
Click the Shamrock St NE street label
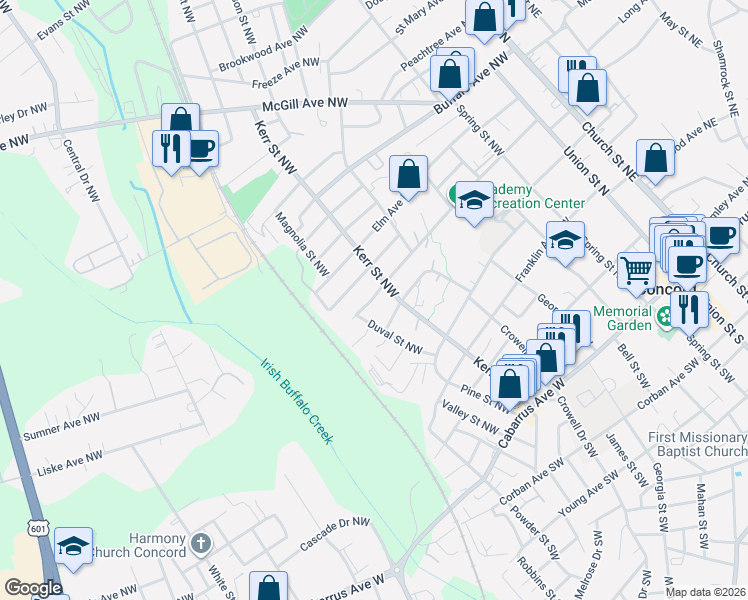(726, 78)
